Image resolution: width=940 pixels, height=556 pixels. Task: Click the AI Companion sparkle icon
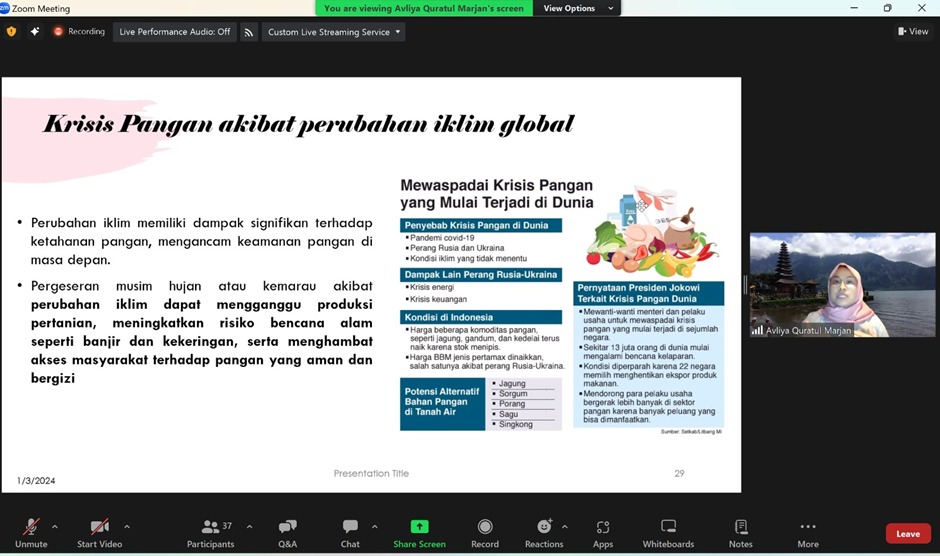tap(35, 32)
